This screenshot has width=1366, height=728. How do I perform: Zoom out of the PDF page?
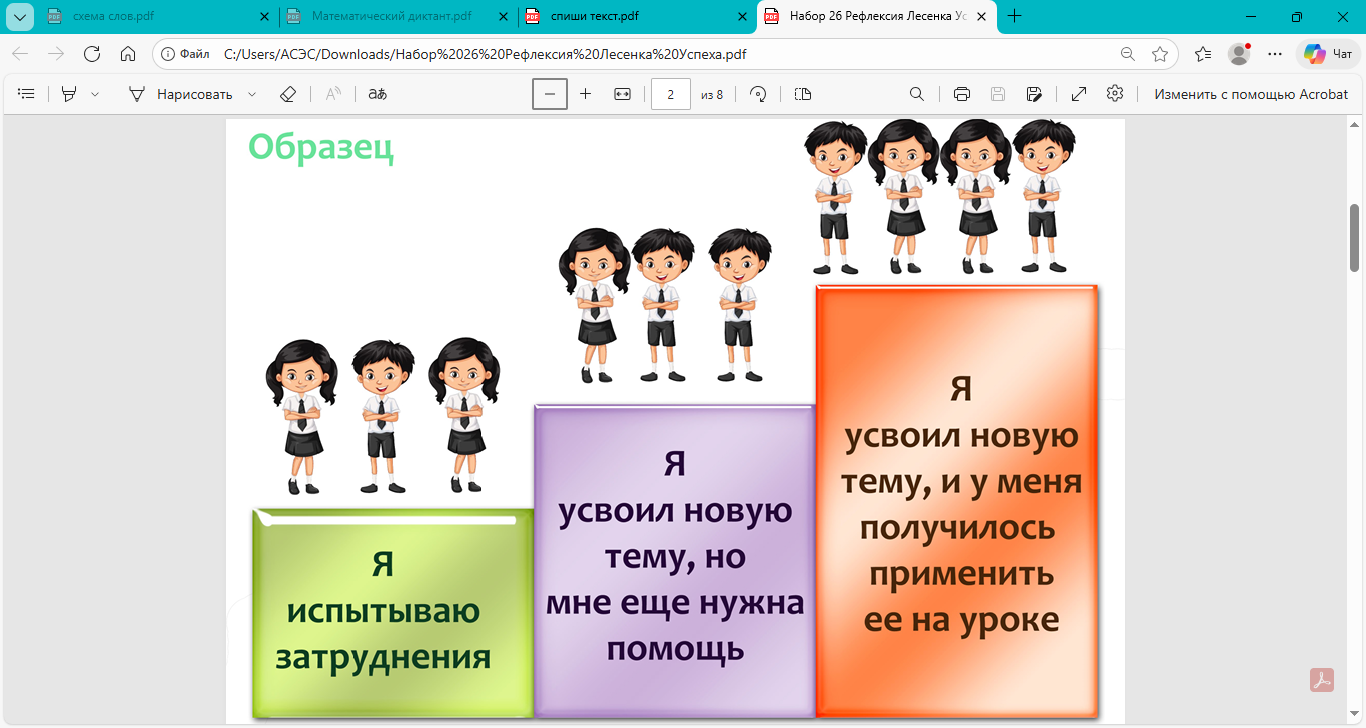point(550,94)
